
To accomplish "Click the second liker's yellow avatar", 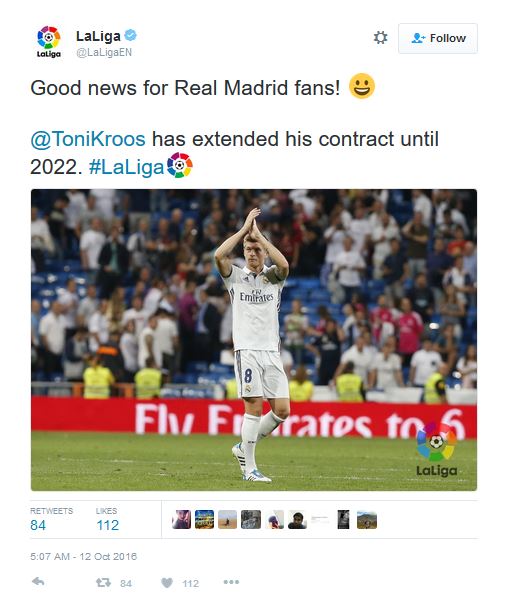I will 205,520.
